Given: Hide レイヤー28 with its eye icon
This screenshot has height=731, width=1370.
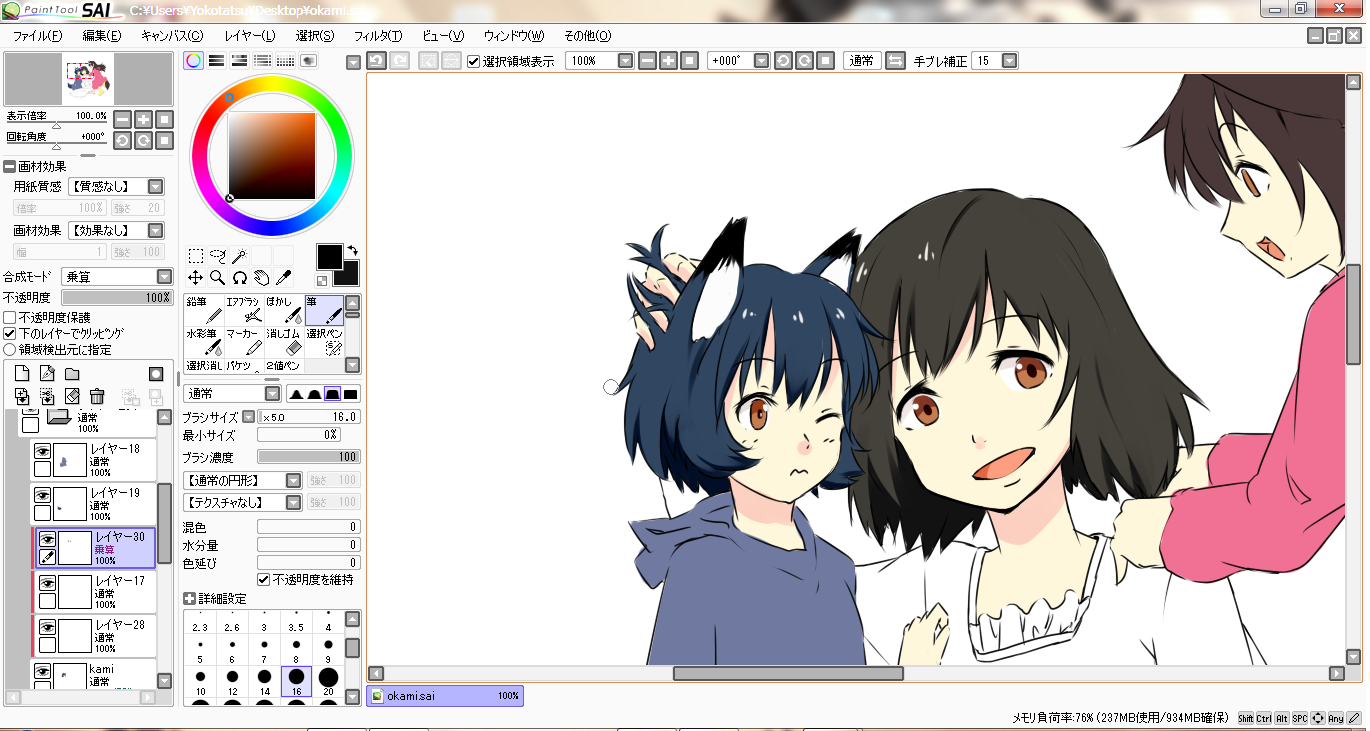Looking at the screenshot, I should 46,628.
